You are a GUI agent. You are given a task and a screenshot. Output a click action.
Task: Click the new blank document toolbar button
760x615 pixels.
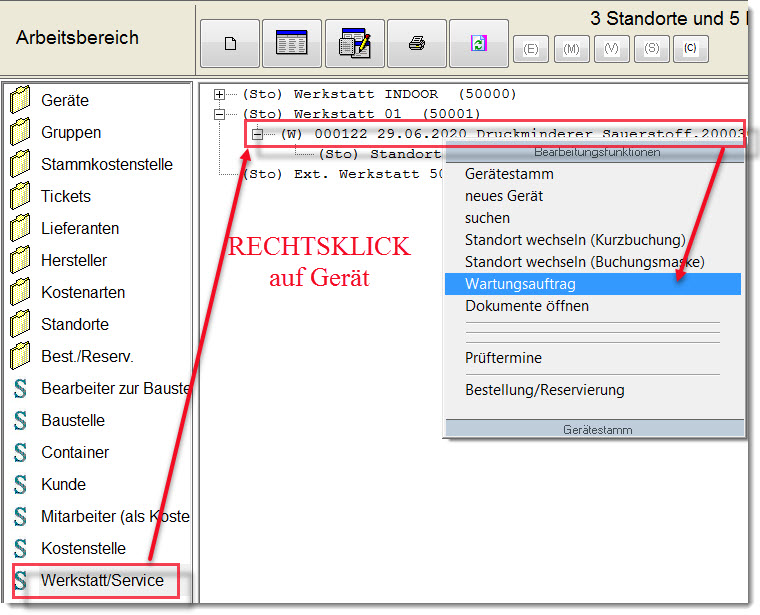[x=230, y=44]
